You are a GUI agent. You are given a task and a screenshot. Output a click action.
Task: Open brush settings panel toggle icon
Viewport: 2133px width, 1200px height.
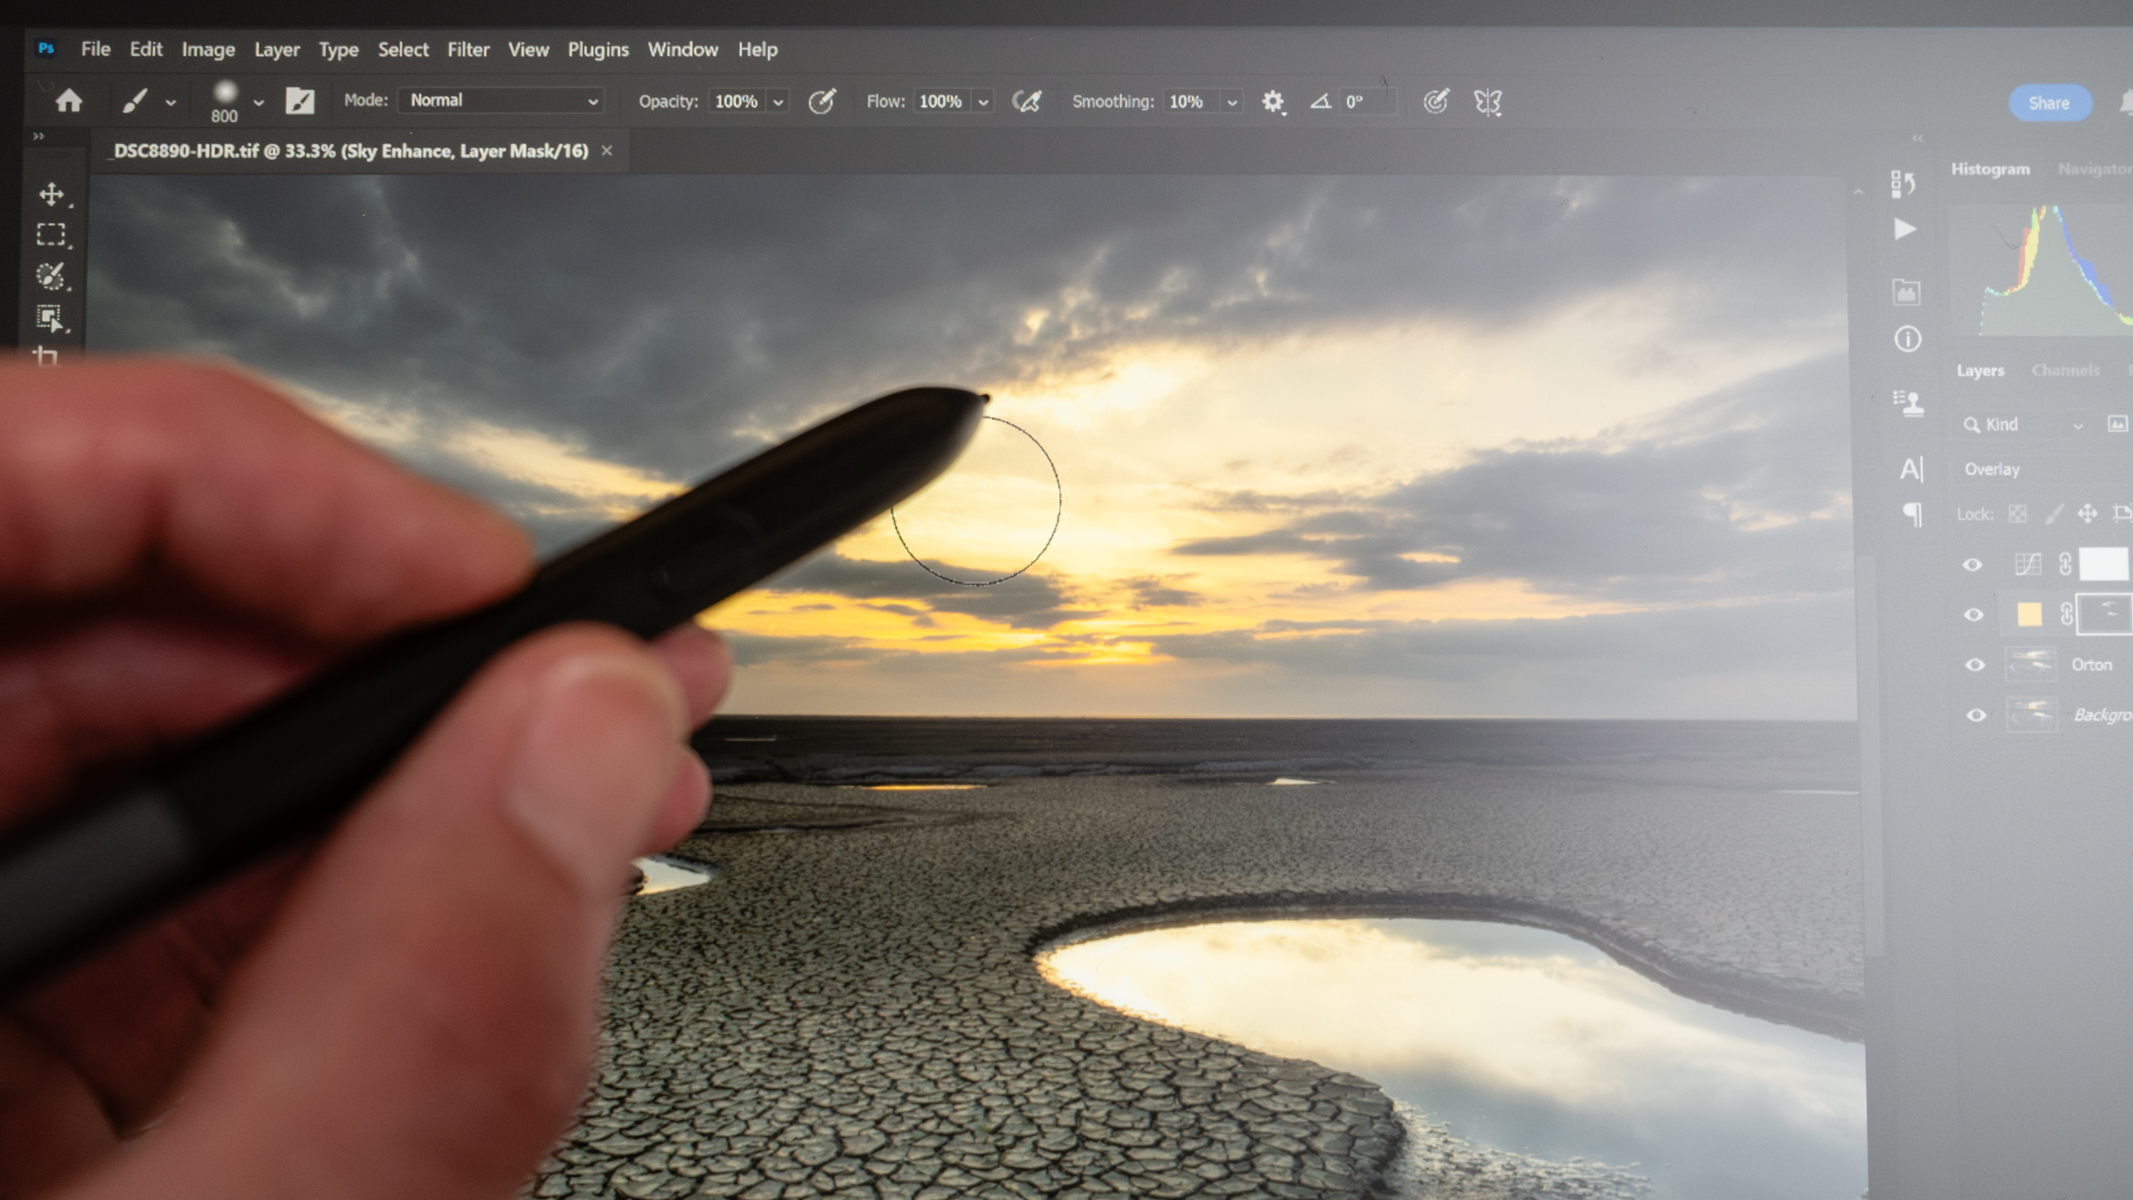(300, 101)
